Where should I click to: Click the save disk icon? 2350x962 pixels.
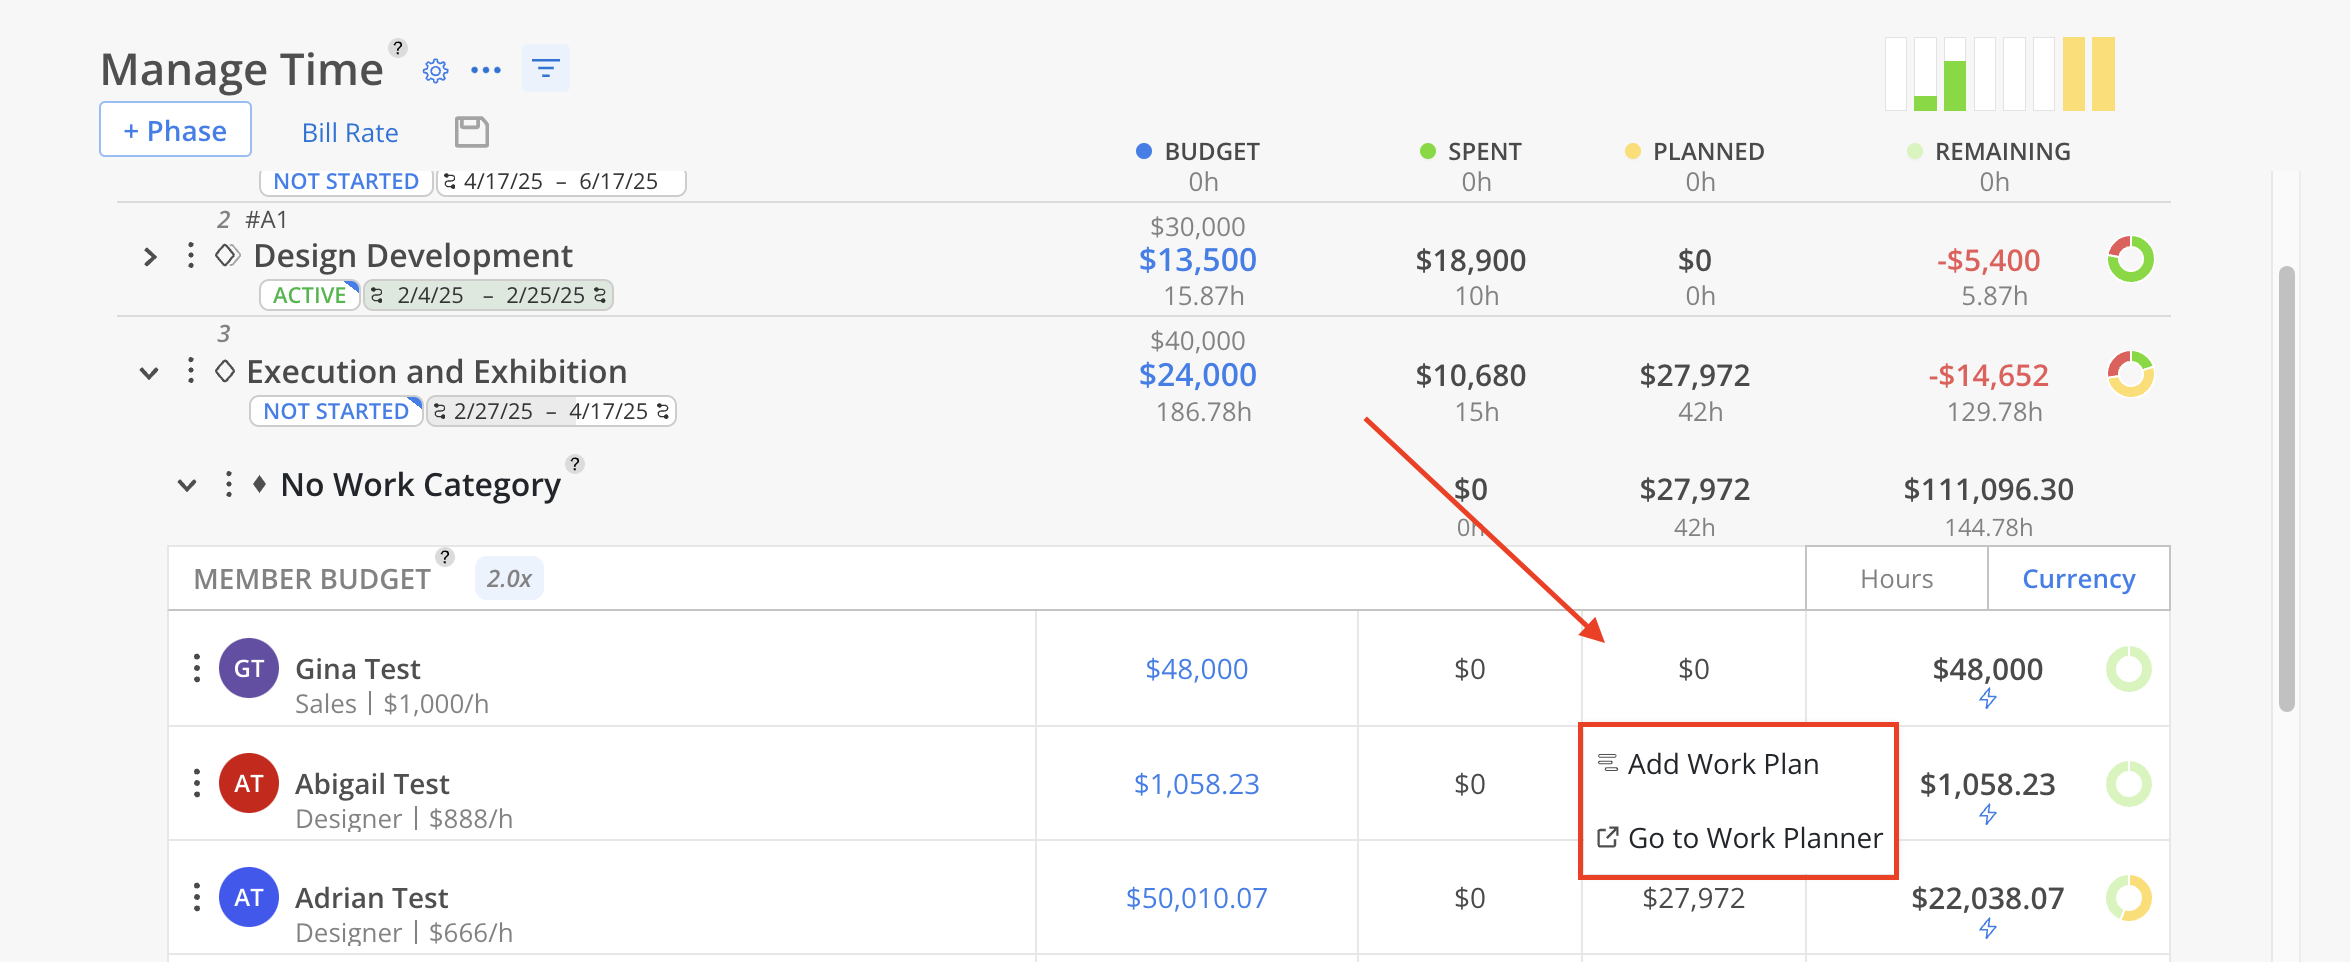pyautogui.click(x=471, y=132)
